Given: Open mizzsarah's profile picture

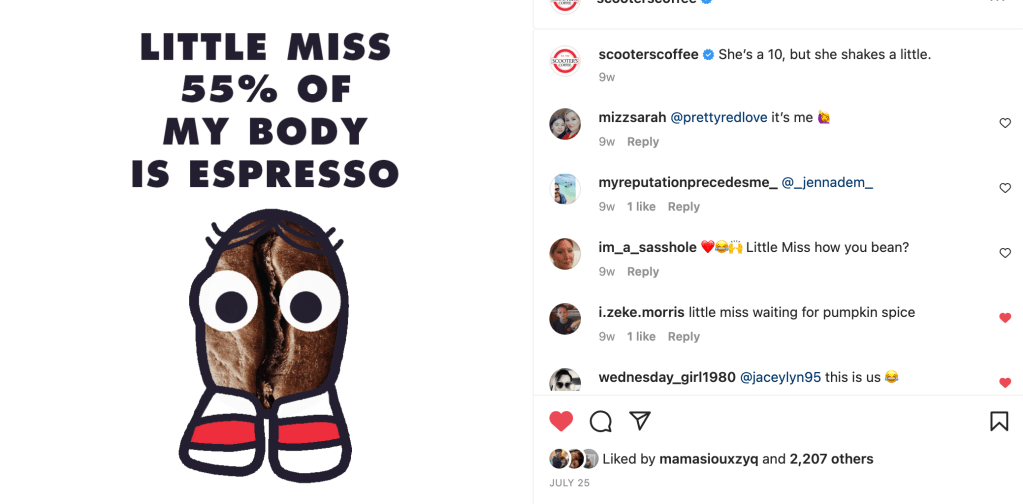Looking at the screenshot, I should coord(565,124).
